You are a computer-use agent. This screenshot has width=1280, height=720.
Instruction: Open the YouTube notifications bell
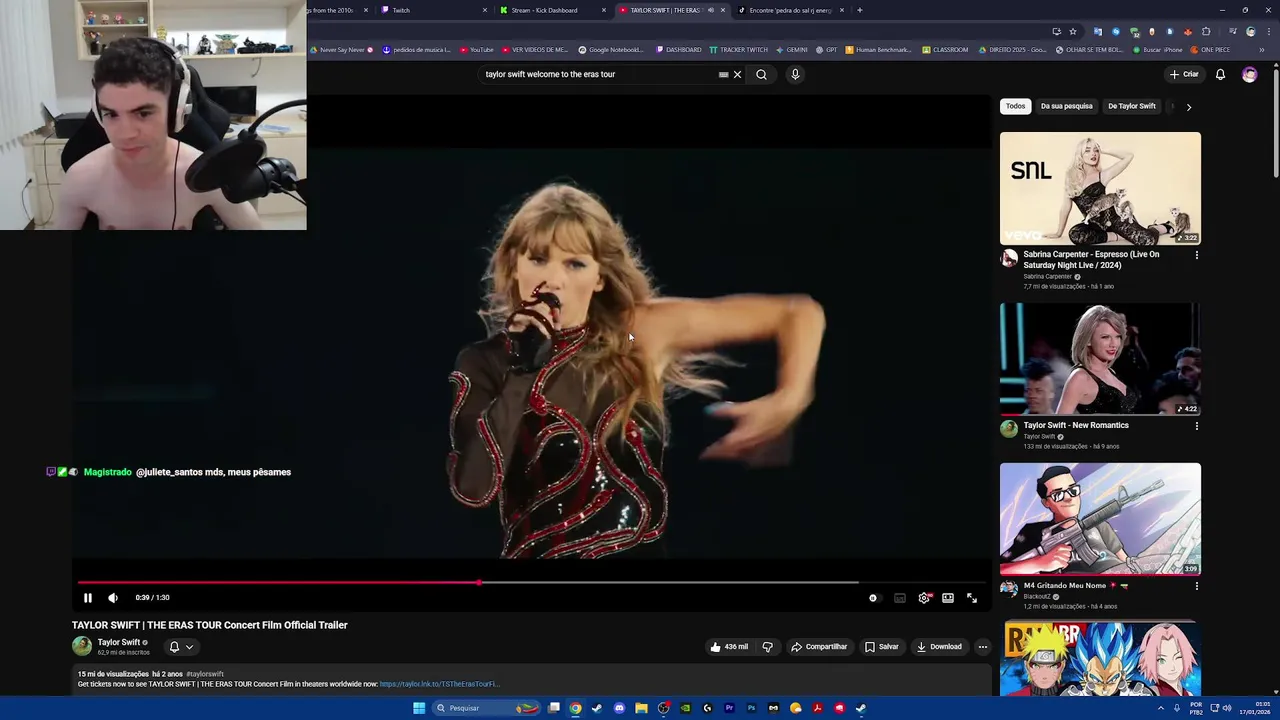click(1220, 74)
